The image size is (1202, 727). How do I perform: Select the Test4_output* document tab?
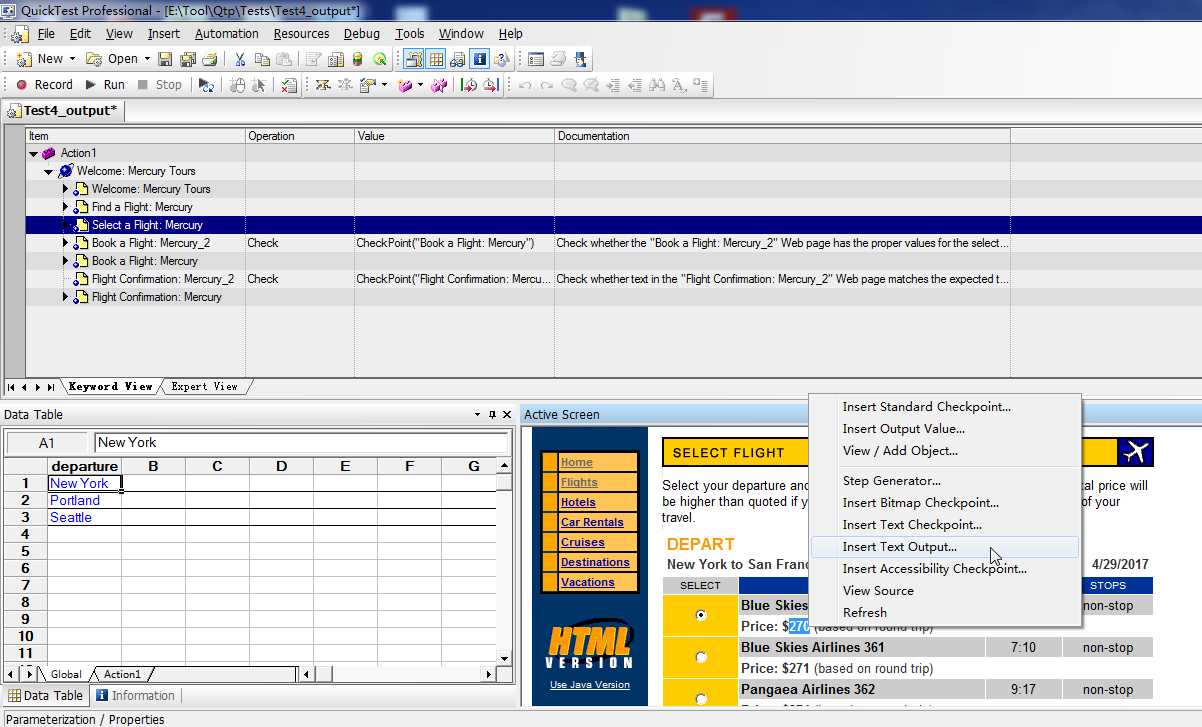tap(62, 110)
